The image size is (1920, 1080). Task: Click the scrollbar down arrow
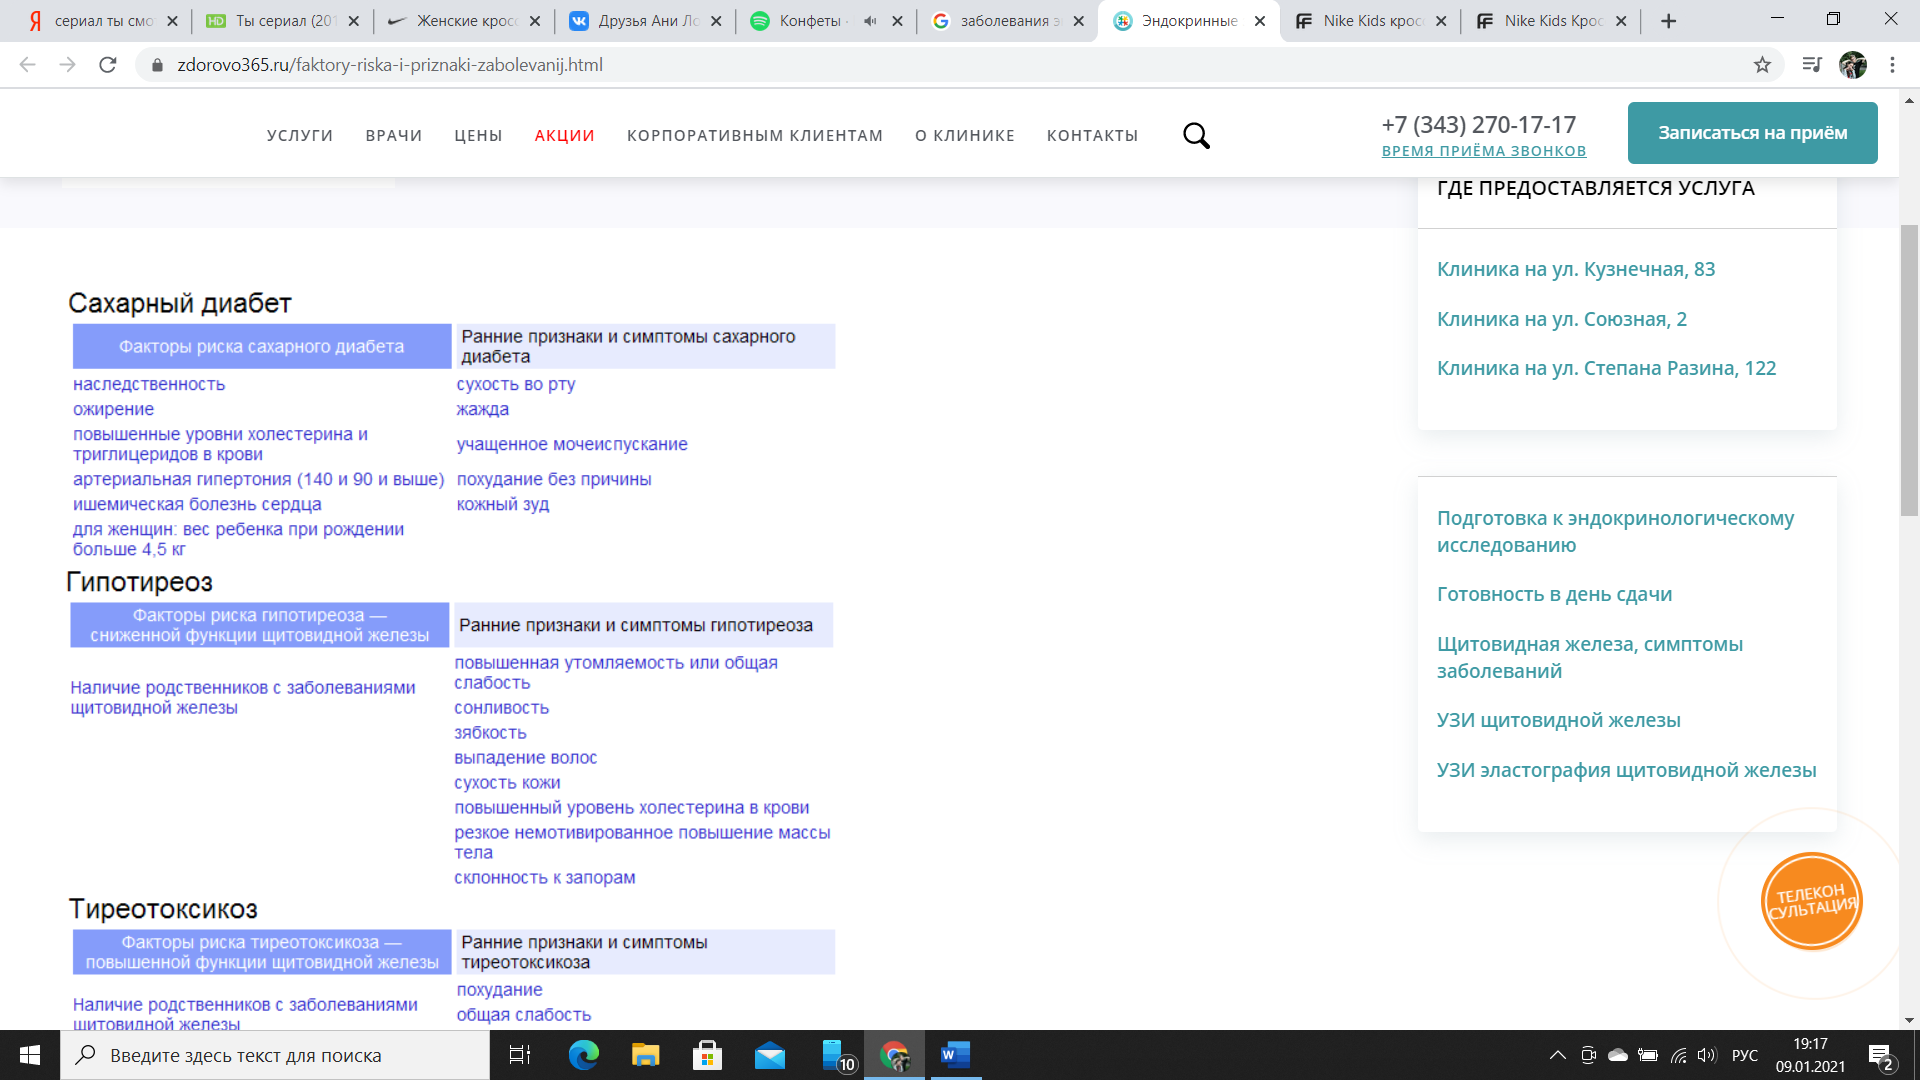pos(1909,1021)
